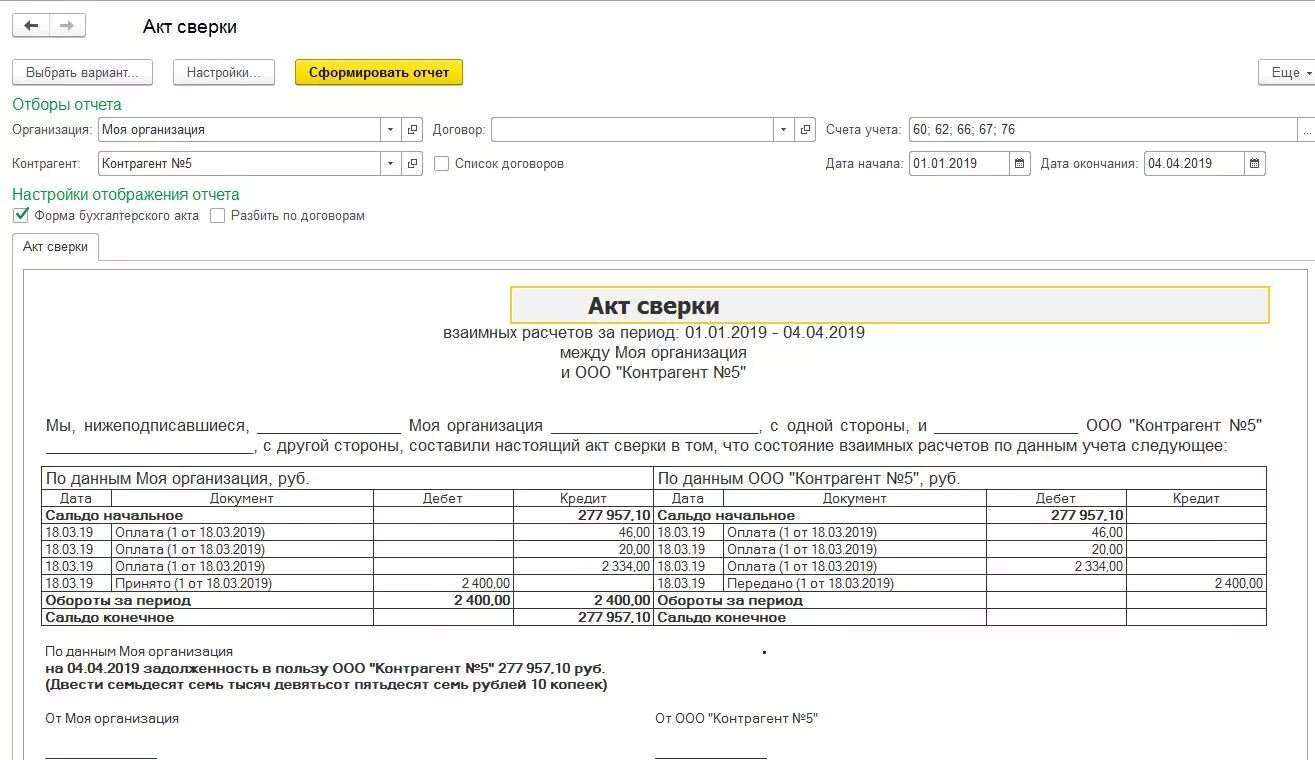Select the header По данным Моя организация, руб.
The height and width of the screenshot is (760, 1315).
(x=178, y=479)
